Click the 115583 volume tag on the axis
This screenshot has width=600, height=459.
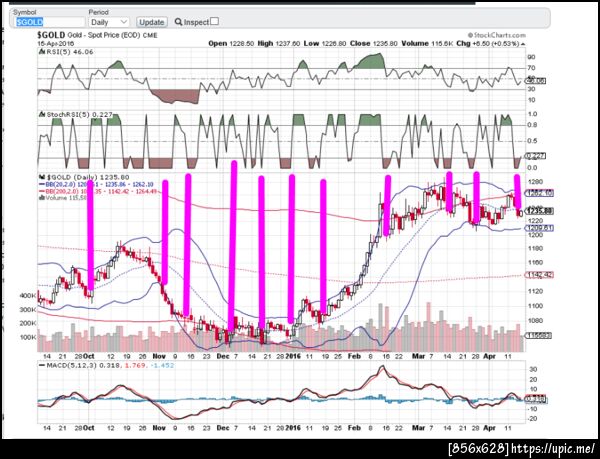[x=538, y=335]
